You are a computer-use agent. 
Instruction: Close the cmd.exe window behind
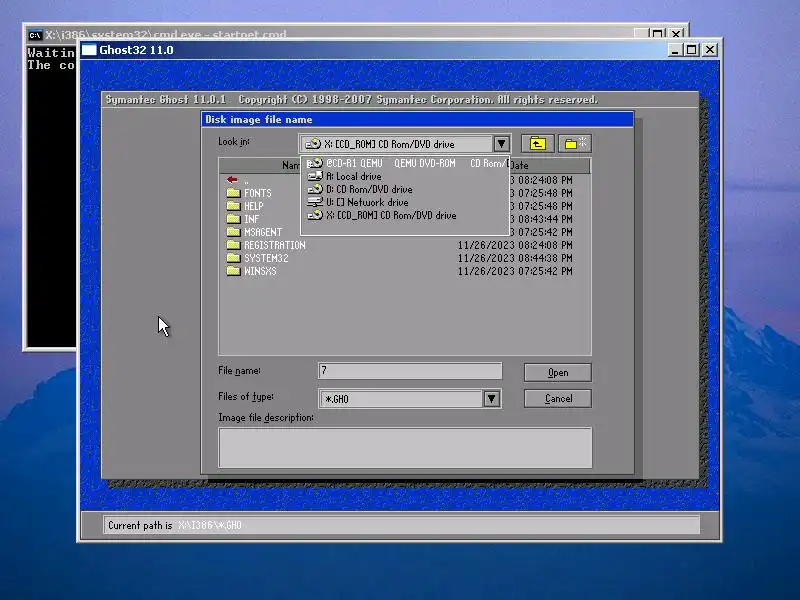coord(676,34)
